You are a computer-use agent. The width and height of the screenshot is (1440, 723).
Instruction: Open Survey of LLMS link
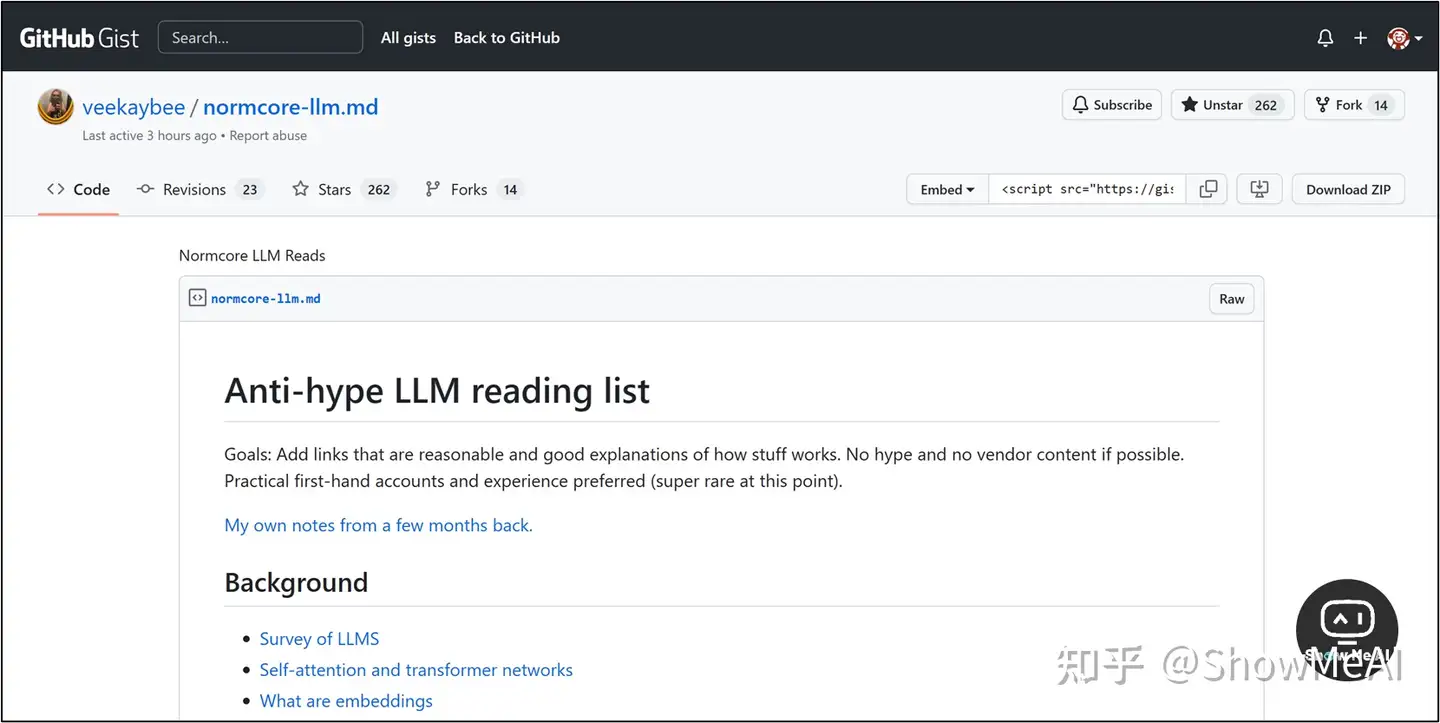pos(319,639)
